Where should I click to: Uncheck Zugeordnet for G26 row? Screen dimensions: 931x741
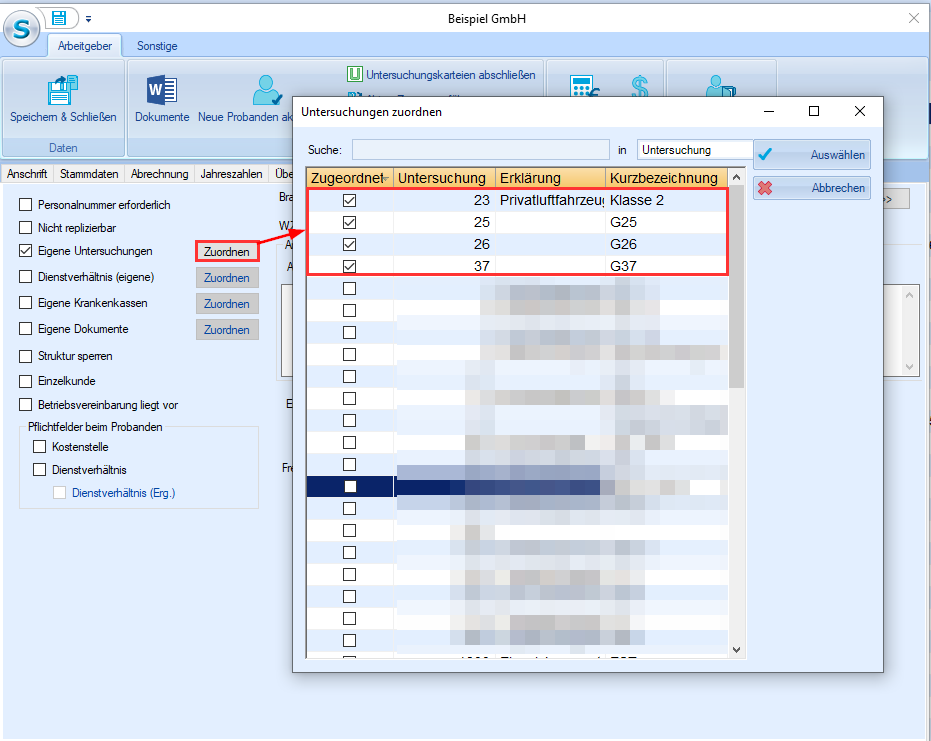click(x=350, y=245)
